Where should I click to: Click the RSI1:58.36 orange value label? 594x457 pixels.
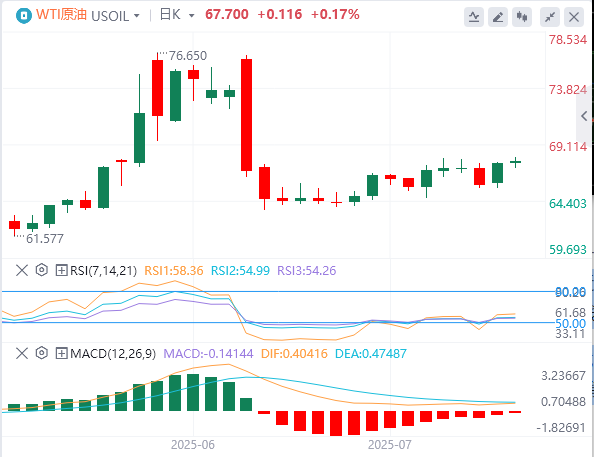pos(174,271)
